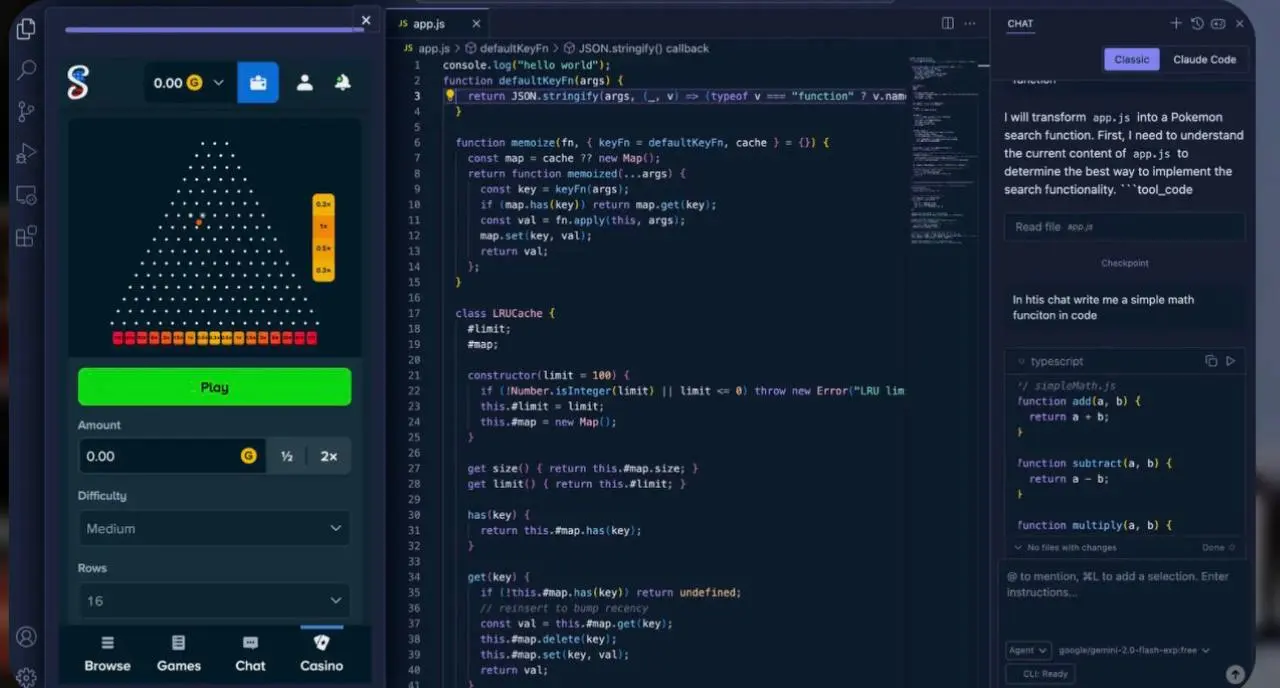Click the game controller icon in chat header
This screenshot has height=688, width=1280.
pyautogui.click(x=1218, y=23)
